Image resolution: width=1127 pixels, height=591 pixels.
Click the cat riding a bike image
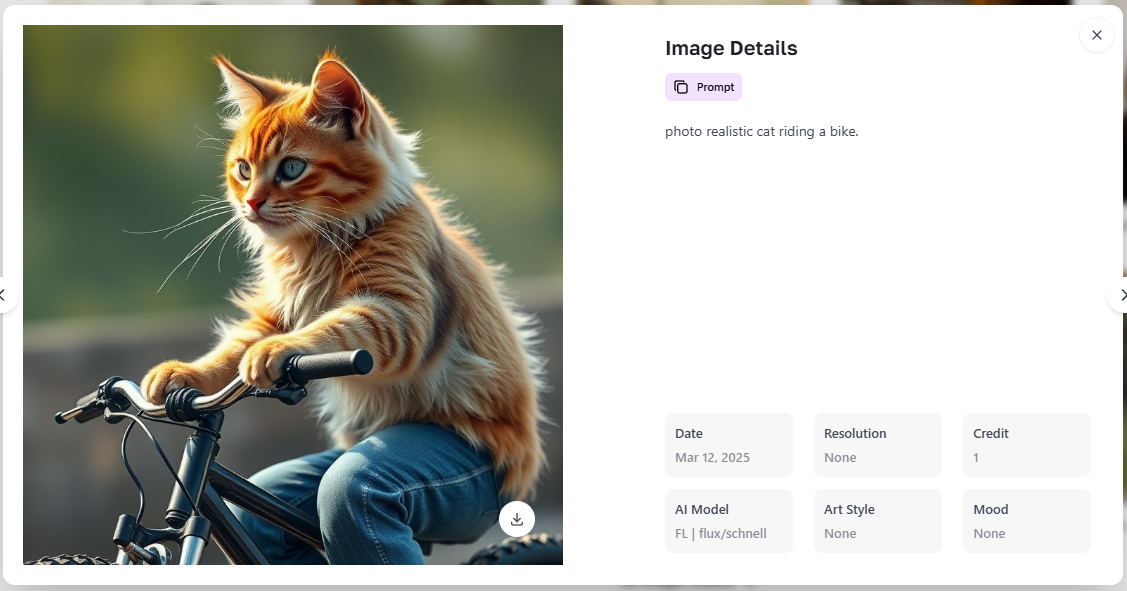(292, 295)
